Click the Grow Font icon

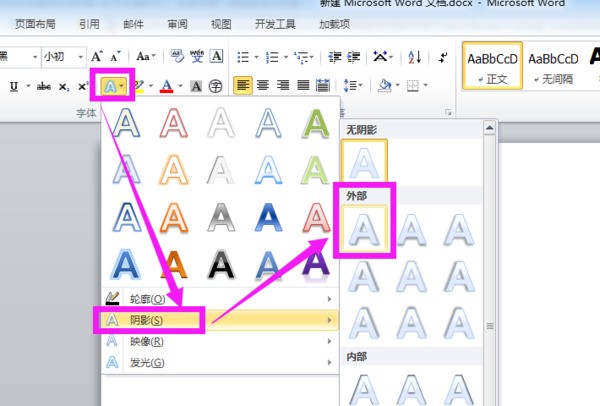pos(97,57)
